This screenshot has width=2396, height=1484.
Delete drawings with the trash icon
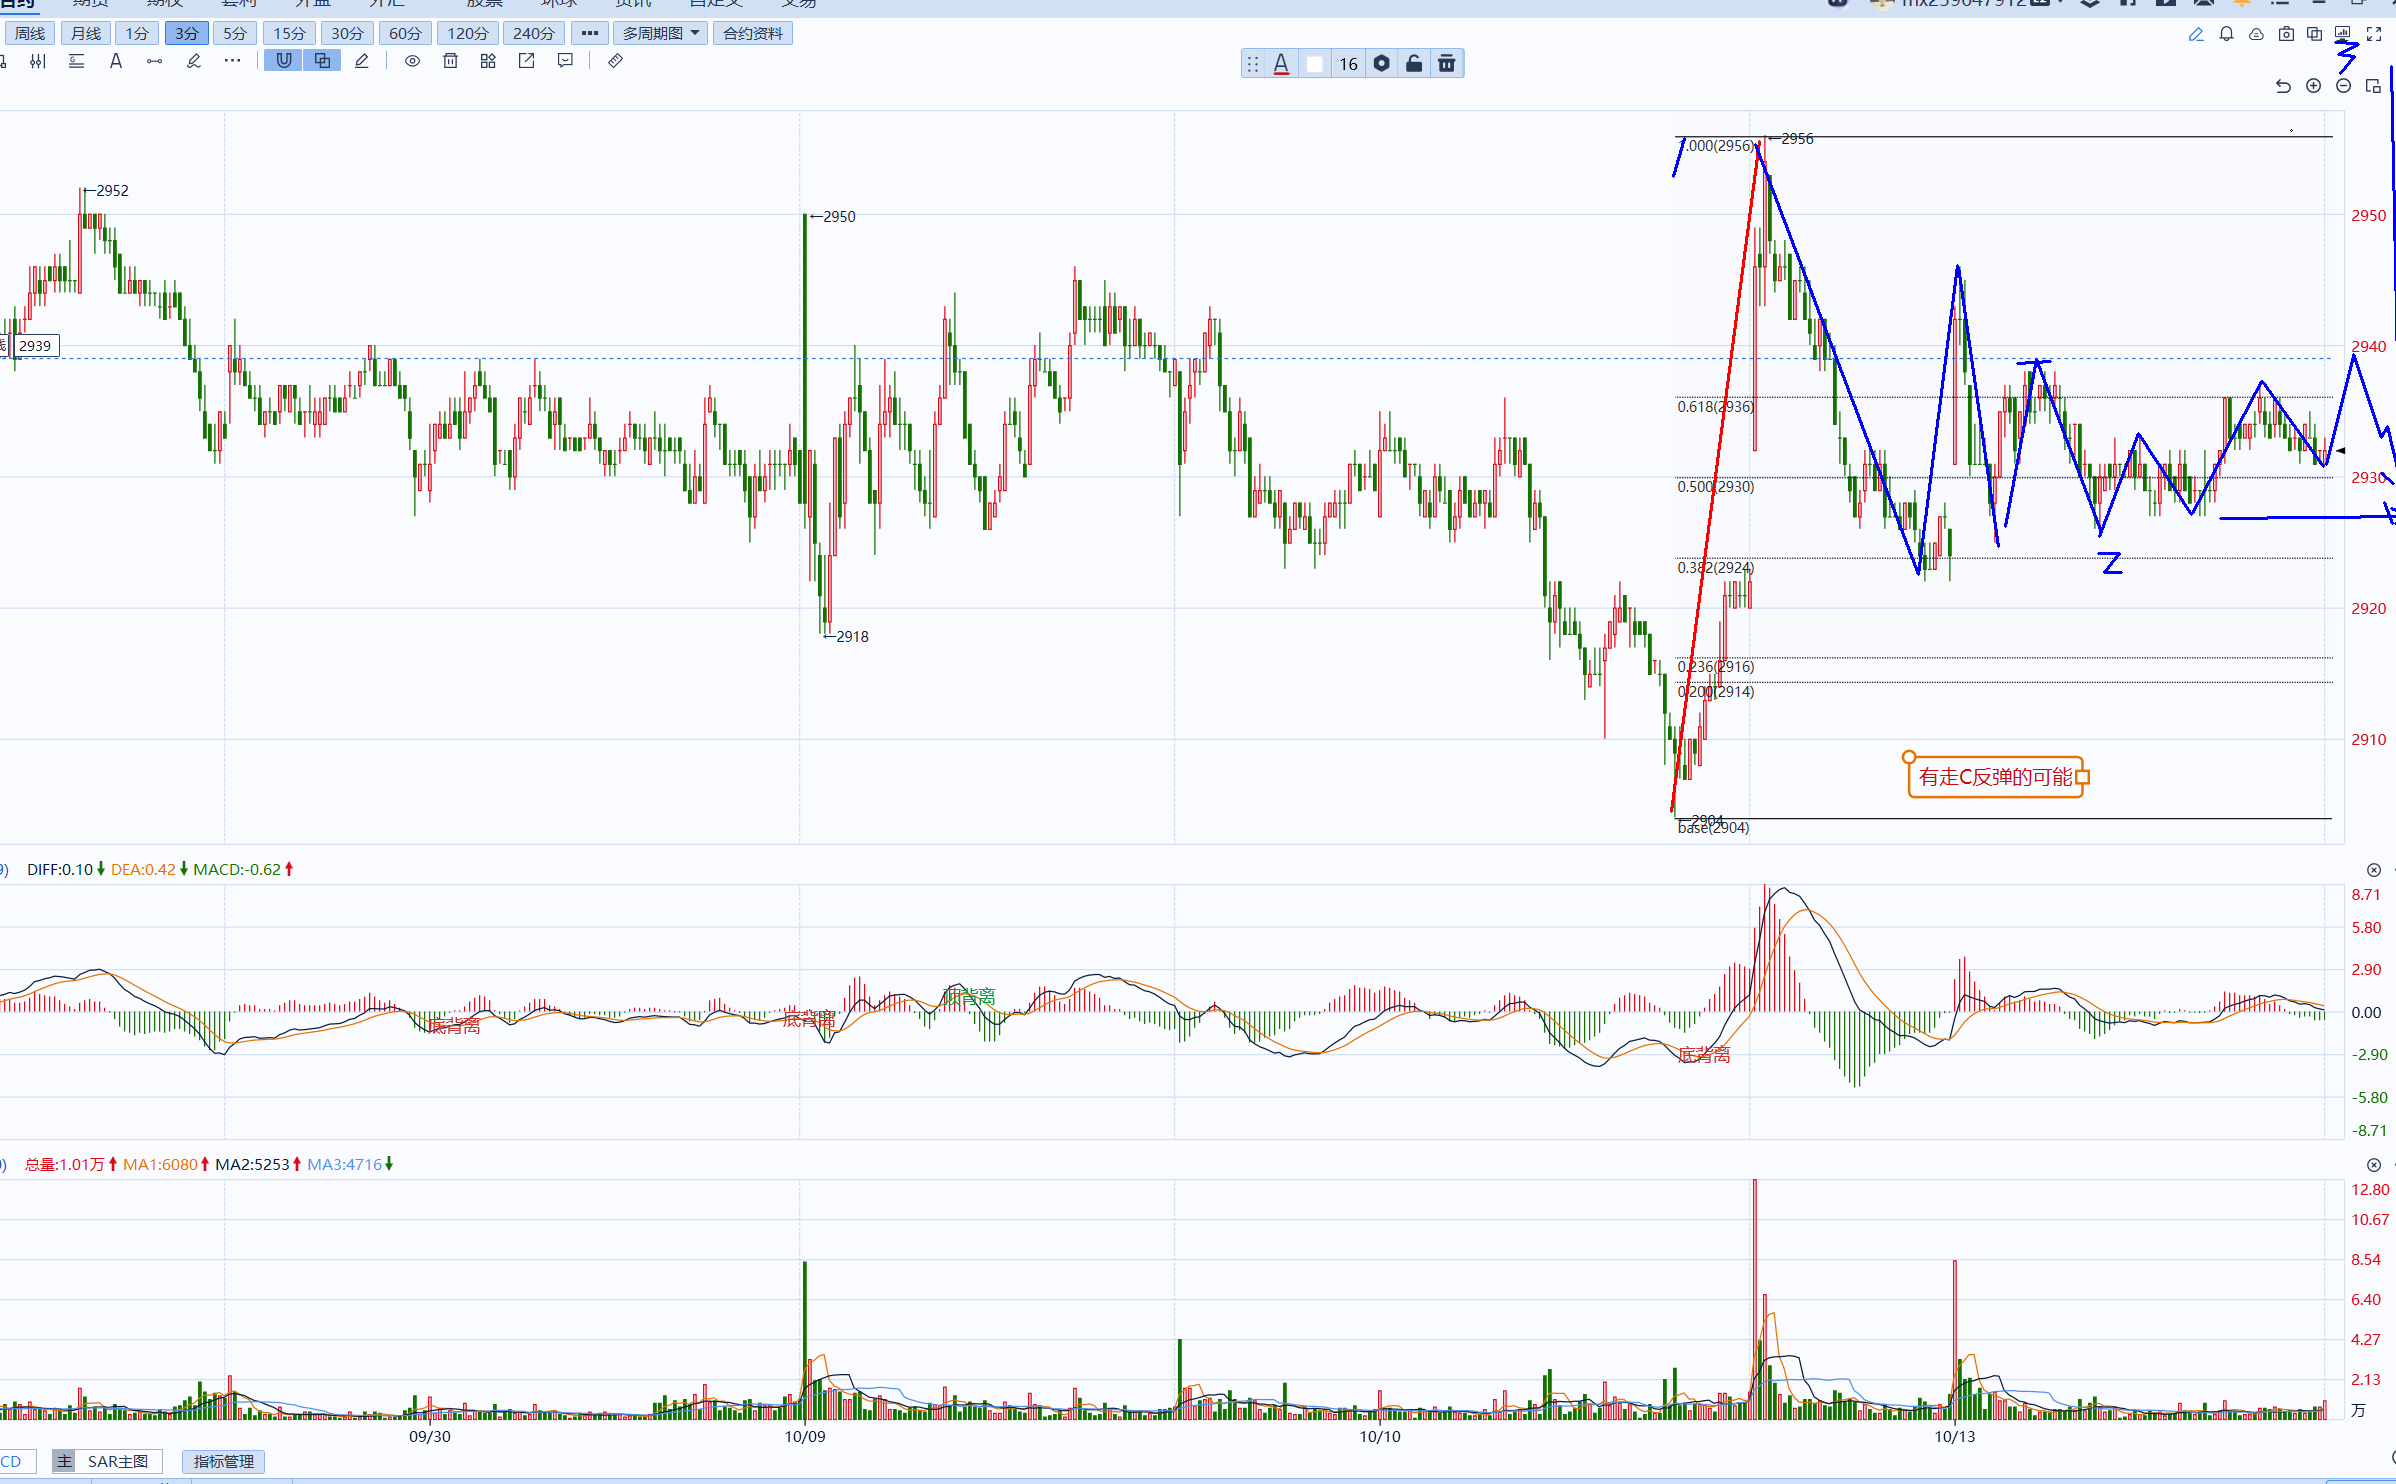coord(450,61)
